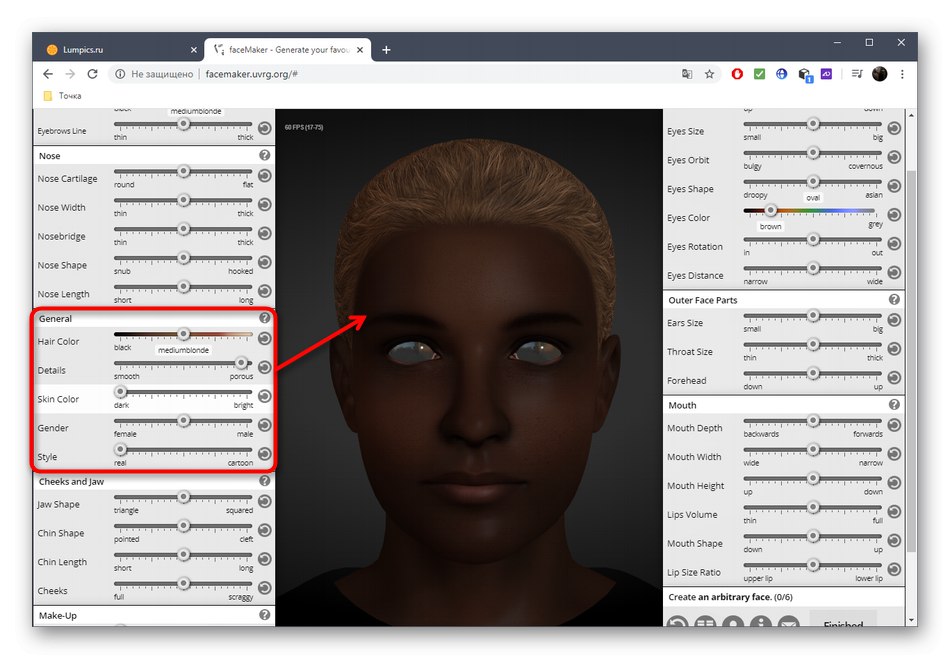Click the Style slider handle

(120, 450)
